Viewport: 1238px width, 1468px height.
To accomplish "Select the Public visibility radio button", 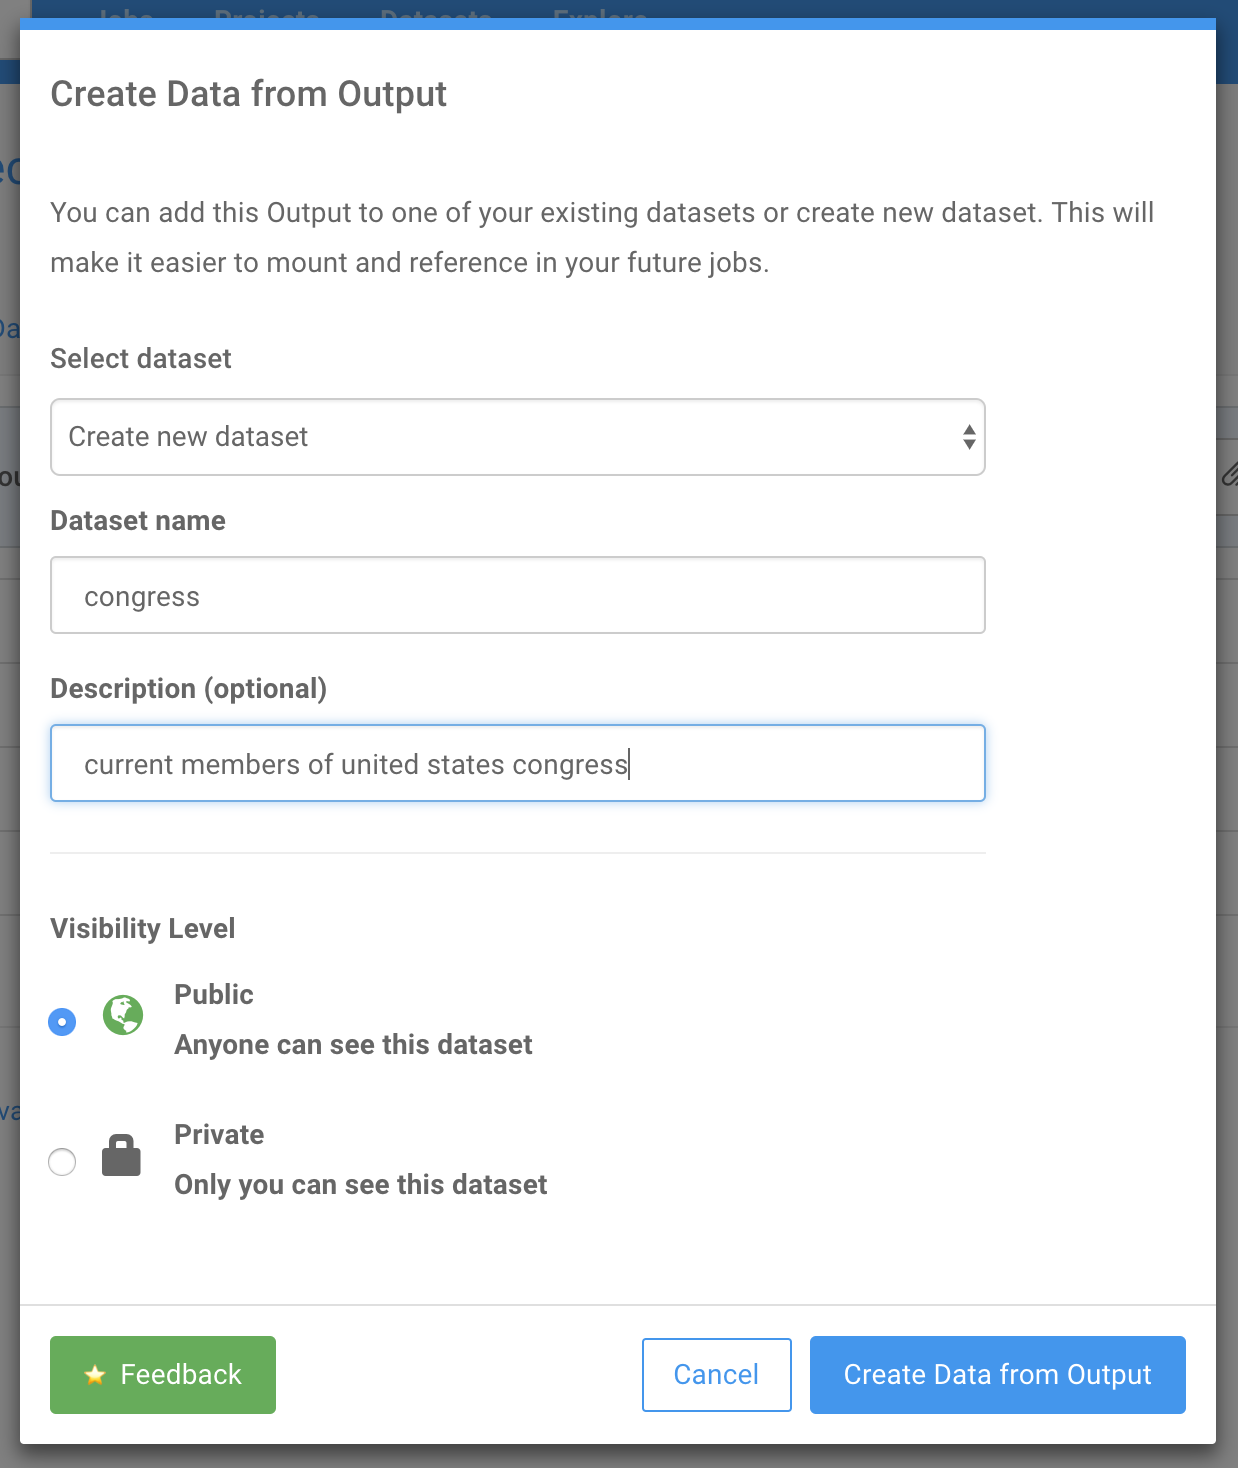I will pyautogui.click(x=62, y=1022).
